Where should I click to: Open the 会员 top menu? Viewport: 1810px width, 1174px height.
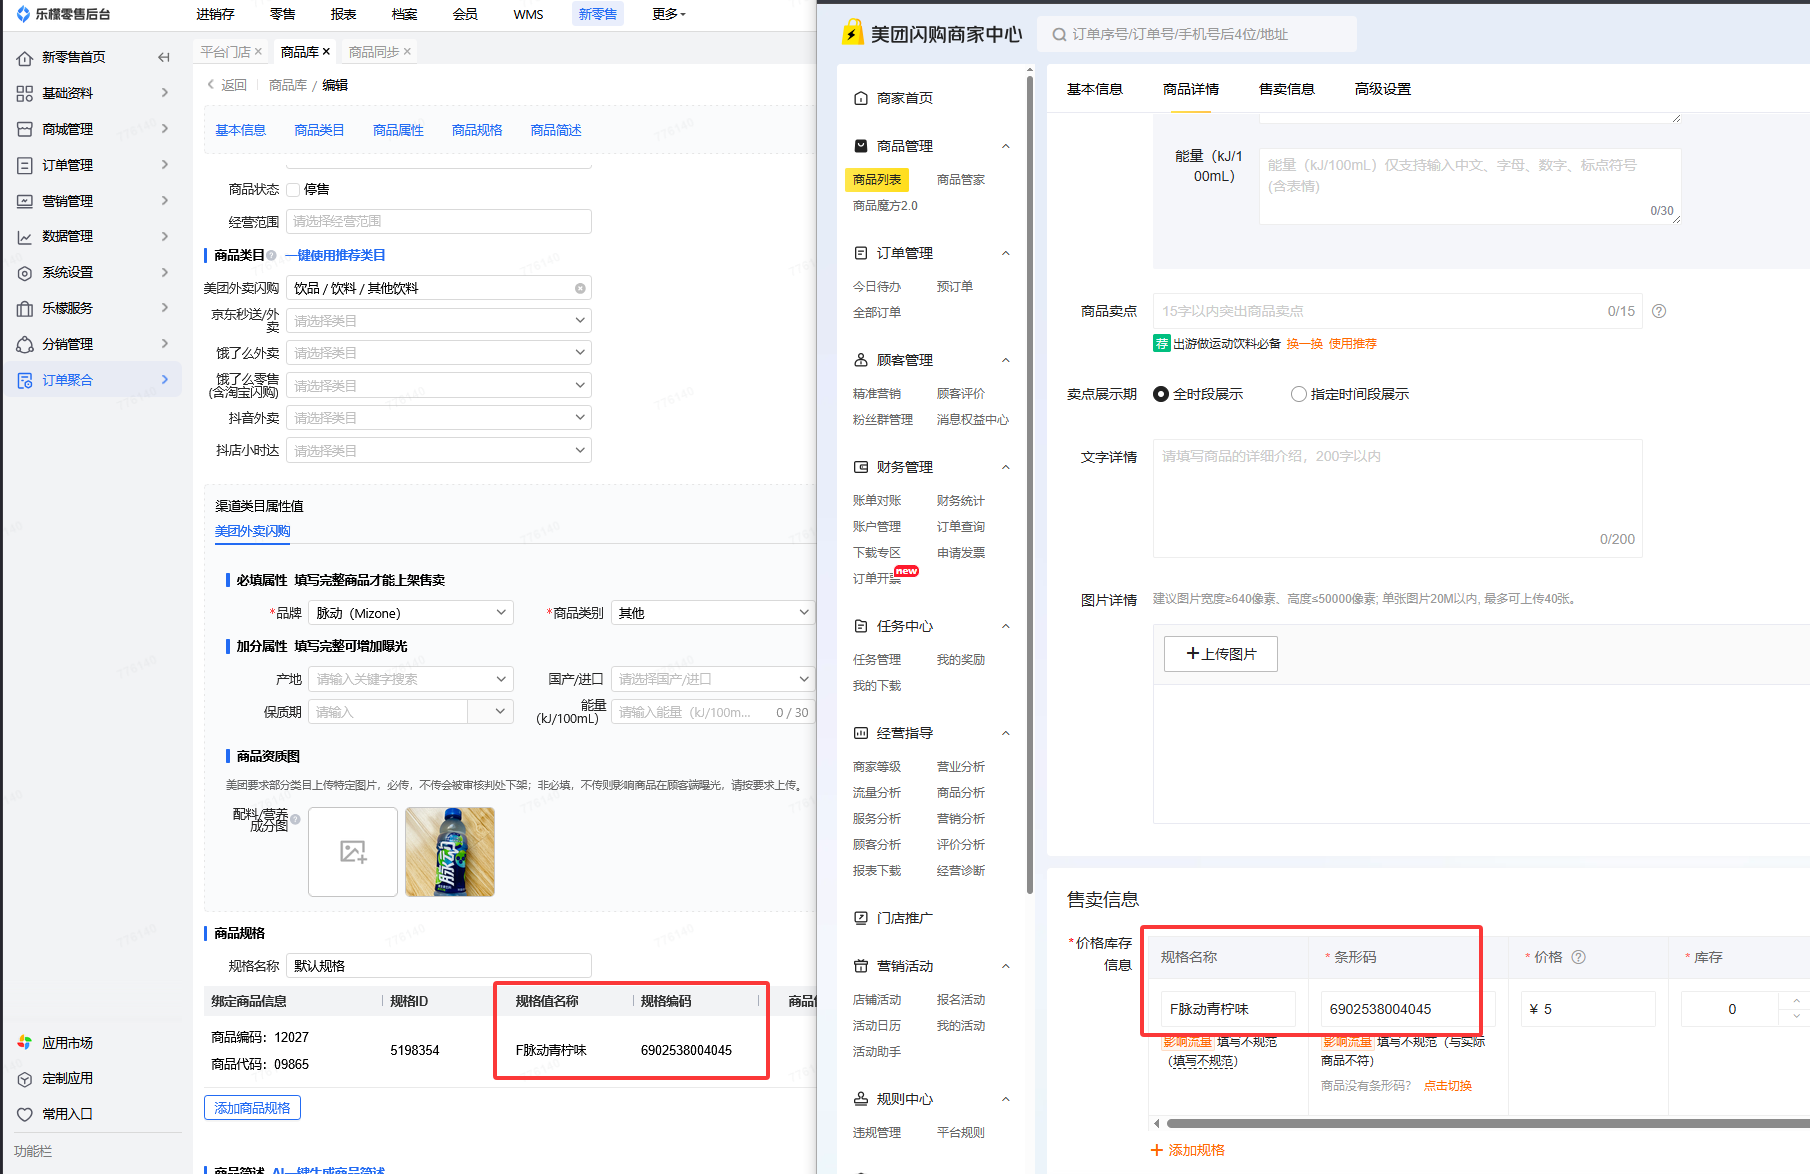coord(465,14)
